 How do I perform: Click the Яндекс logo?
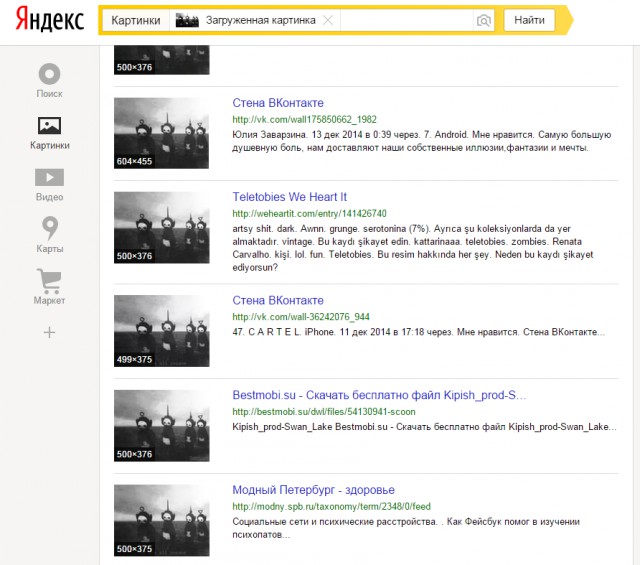(x=50, y=20)
